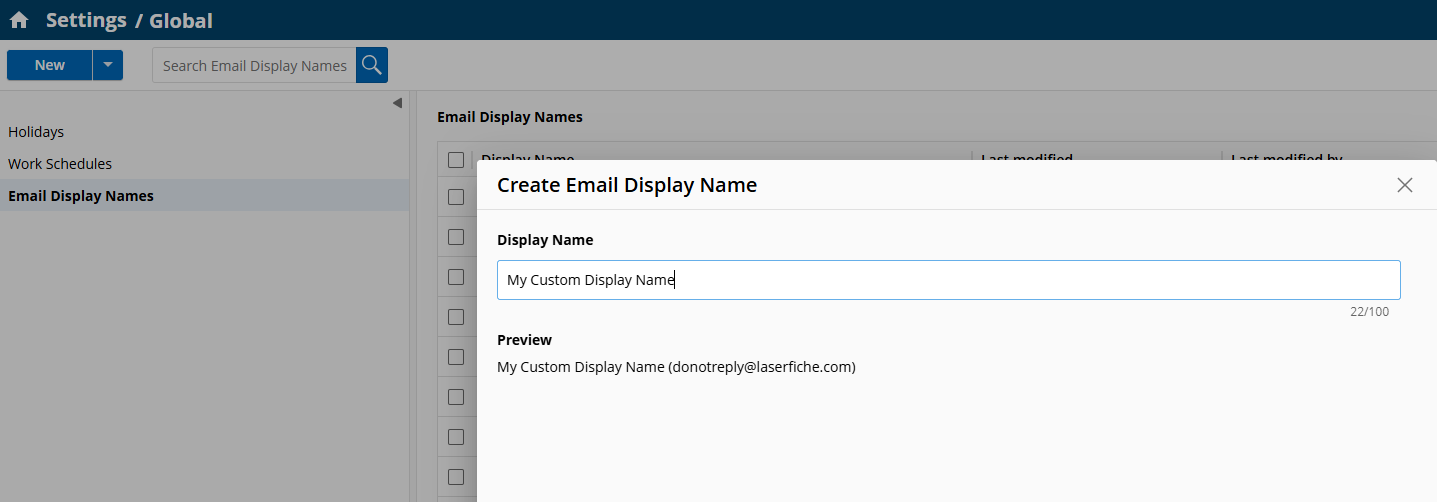Open the New button dropdown arrow

coord(108,65)
